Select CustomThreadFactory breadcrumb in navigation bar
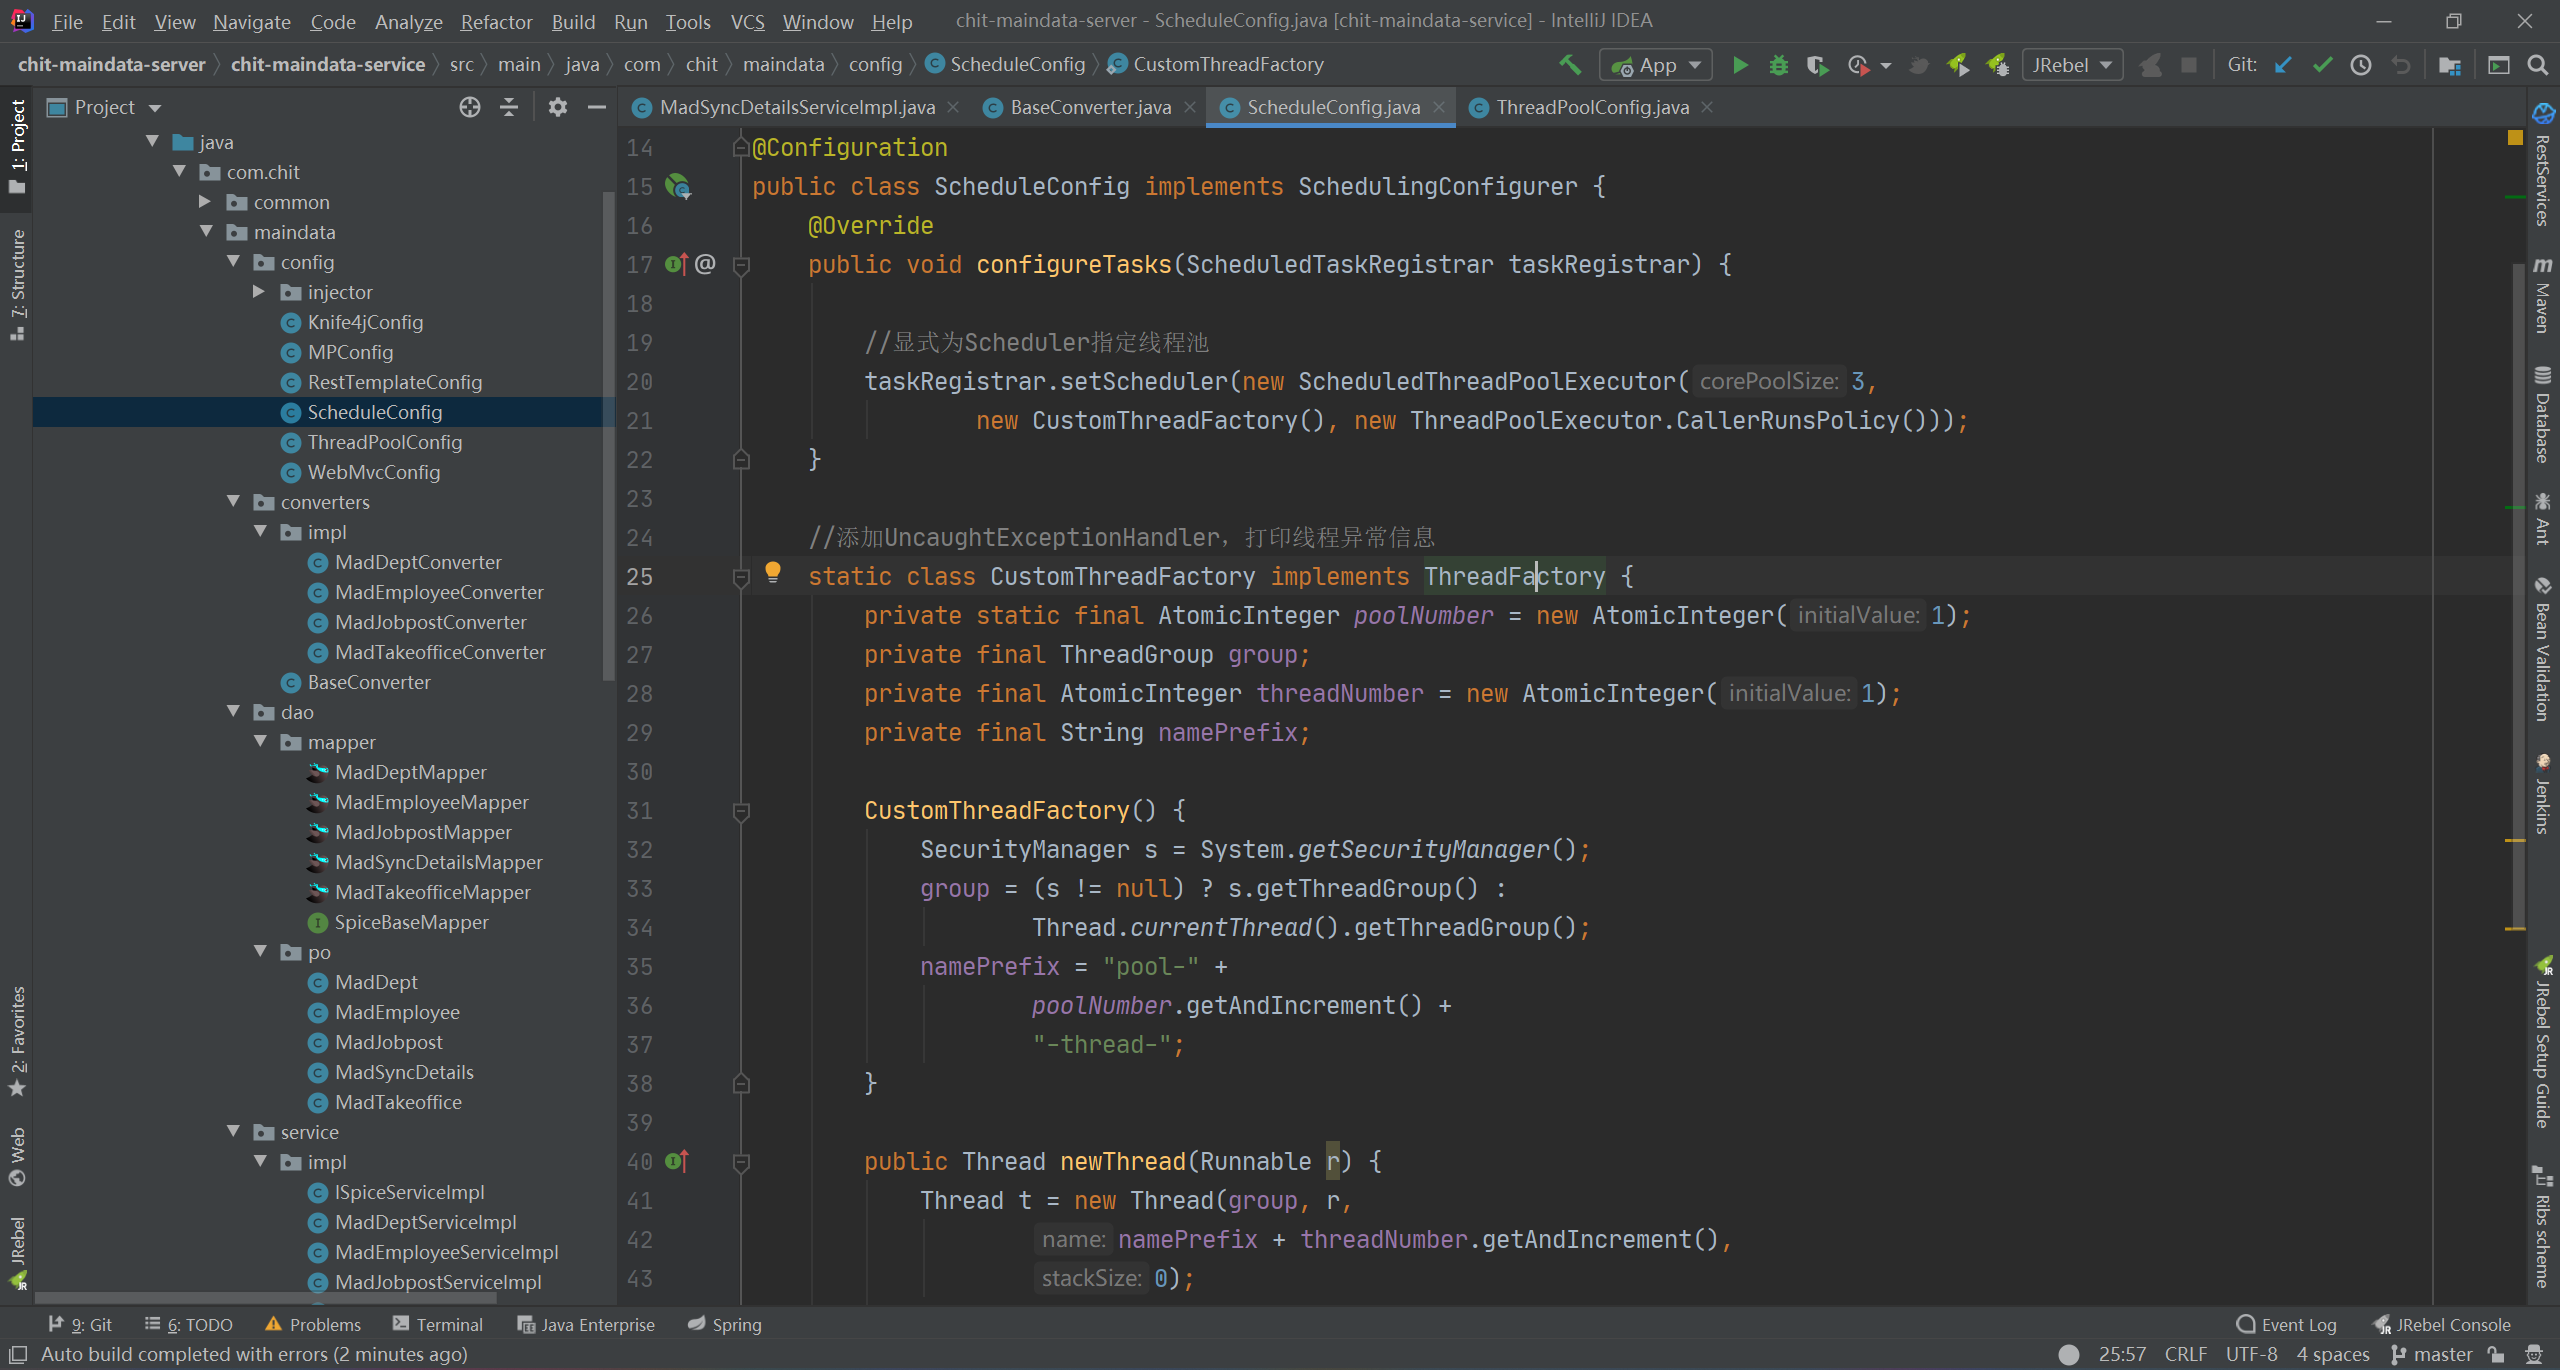2560x1370 pixels. coord(1216,64)
